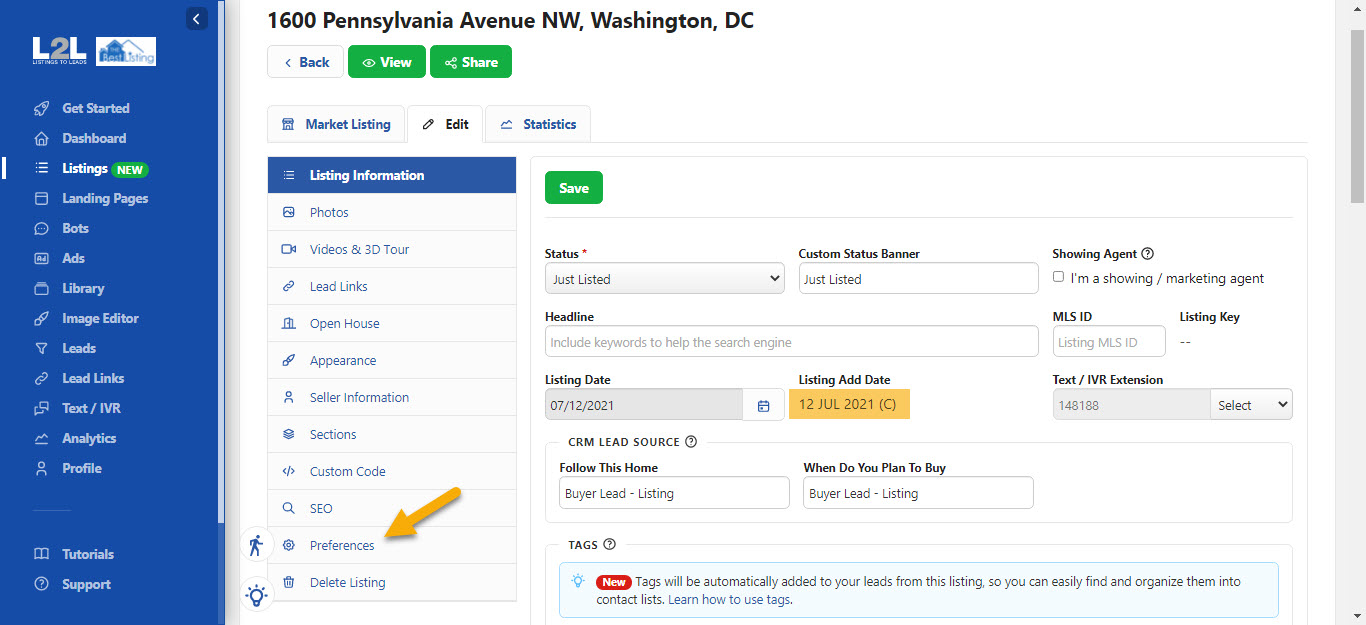Click the calendar icon beside Listing Date
Image resolution: width=1366 pixels, height=625 pixels.
[763, 405]
